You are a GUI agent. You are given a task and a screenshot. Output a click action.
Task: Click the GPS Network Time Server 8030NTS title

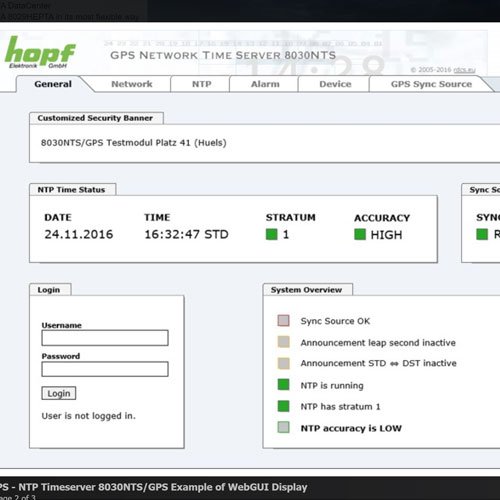[x=223, y=55]
